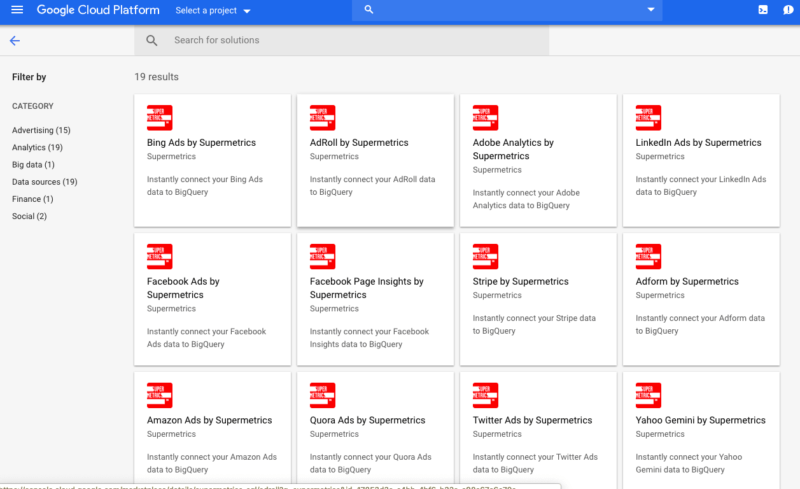Click 'Instantly connect your LinkedIn Ads' description
Screen dimensions: 800x489
[x=701, y=186]
